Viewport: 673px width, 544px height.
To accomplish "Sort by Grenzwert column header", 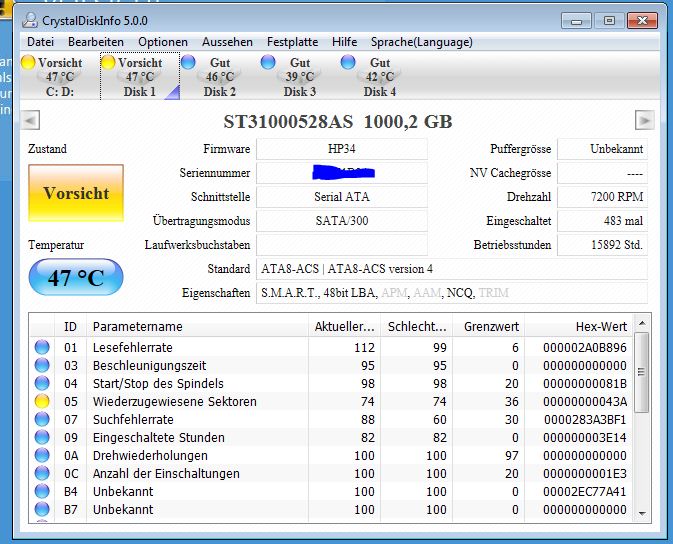I will (488, 326).
